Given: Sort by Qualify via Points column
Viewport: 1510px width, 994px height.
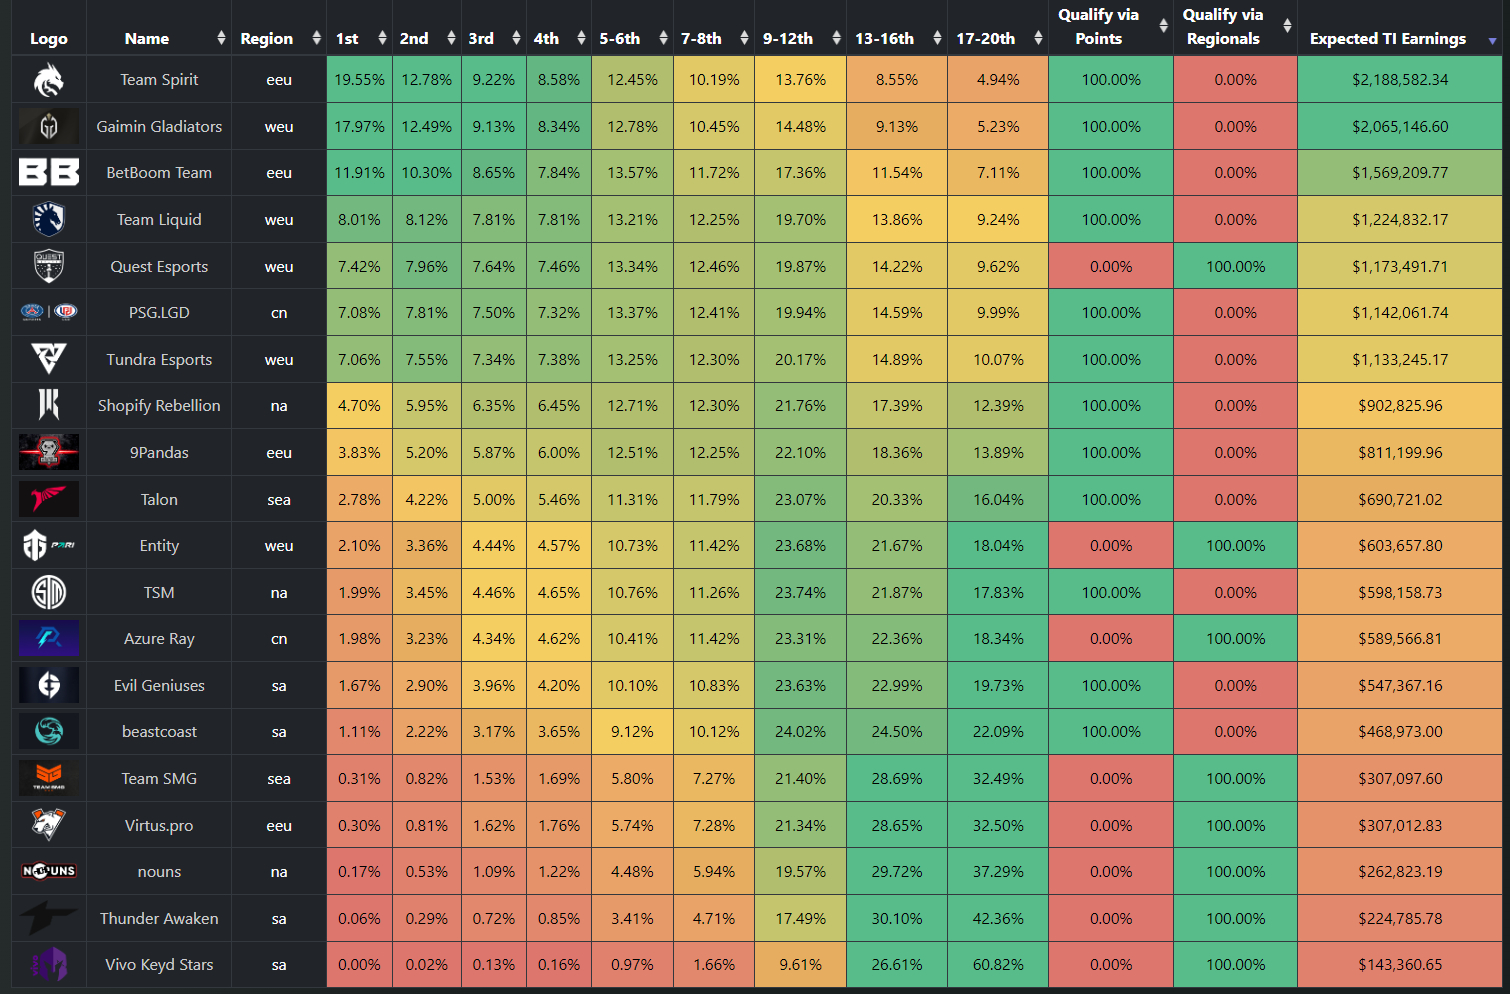Looking at the screenshot, I should [x=1163, y=27].
